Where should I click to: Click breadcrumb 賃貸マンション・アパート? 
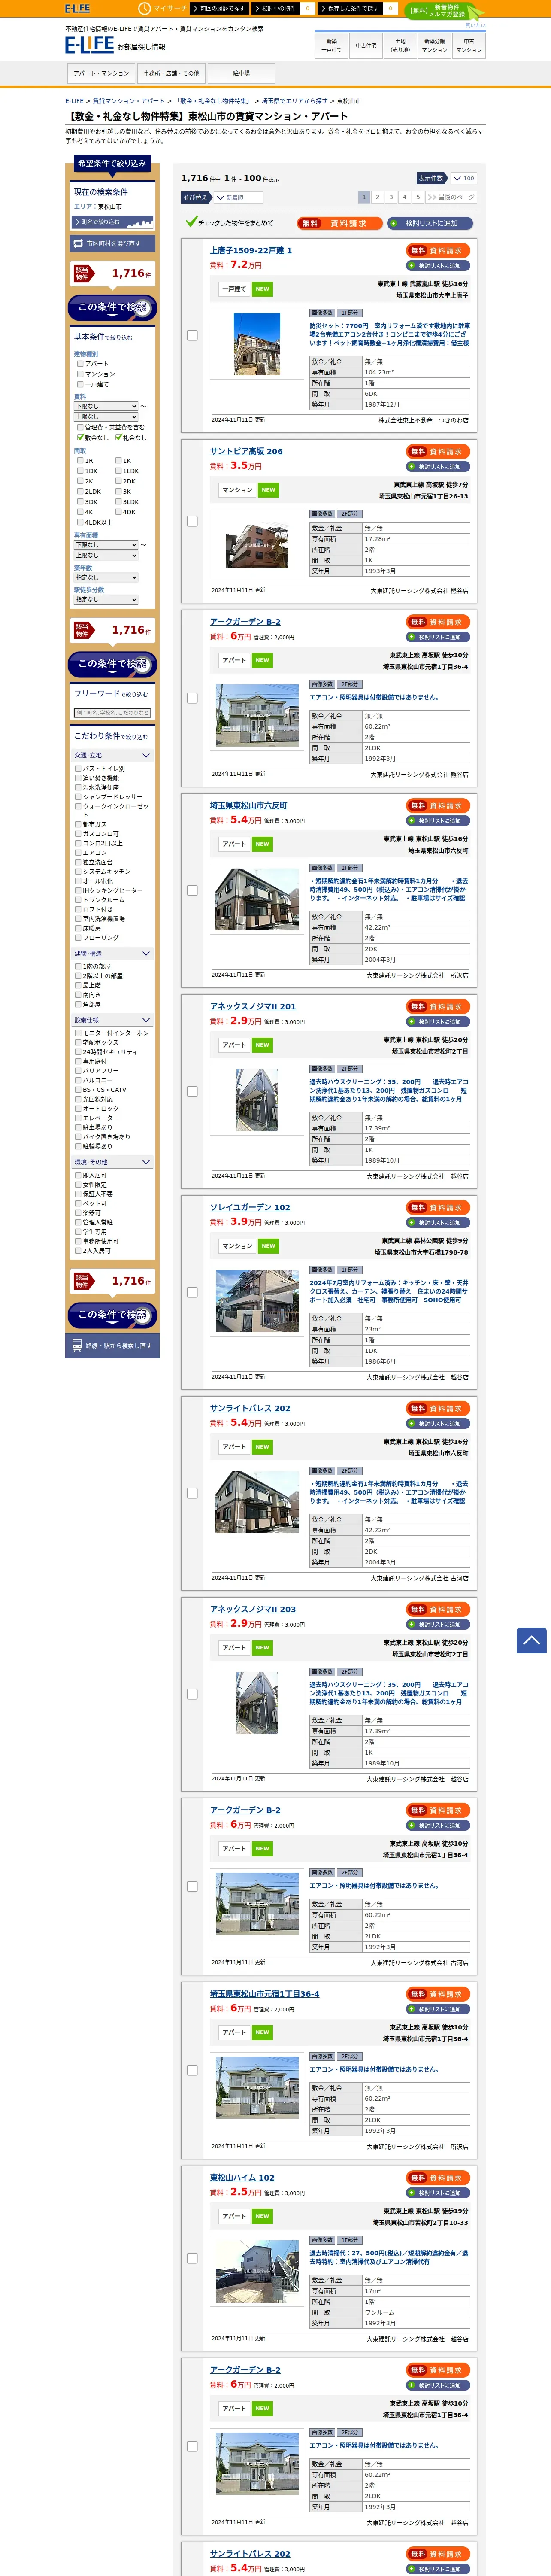click(x=129, y=101)
